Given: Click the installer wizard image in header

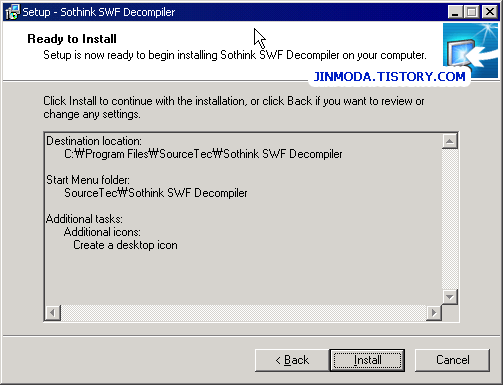Looking at the screenshot, I should coord(470,50).
